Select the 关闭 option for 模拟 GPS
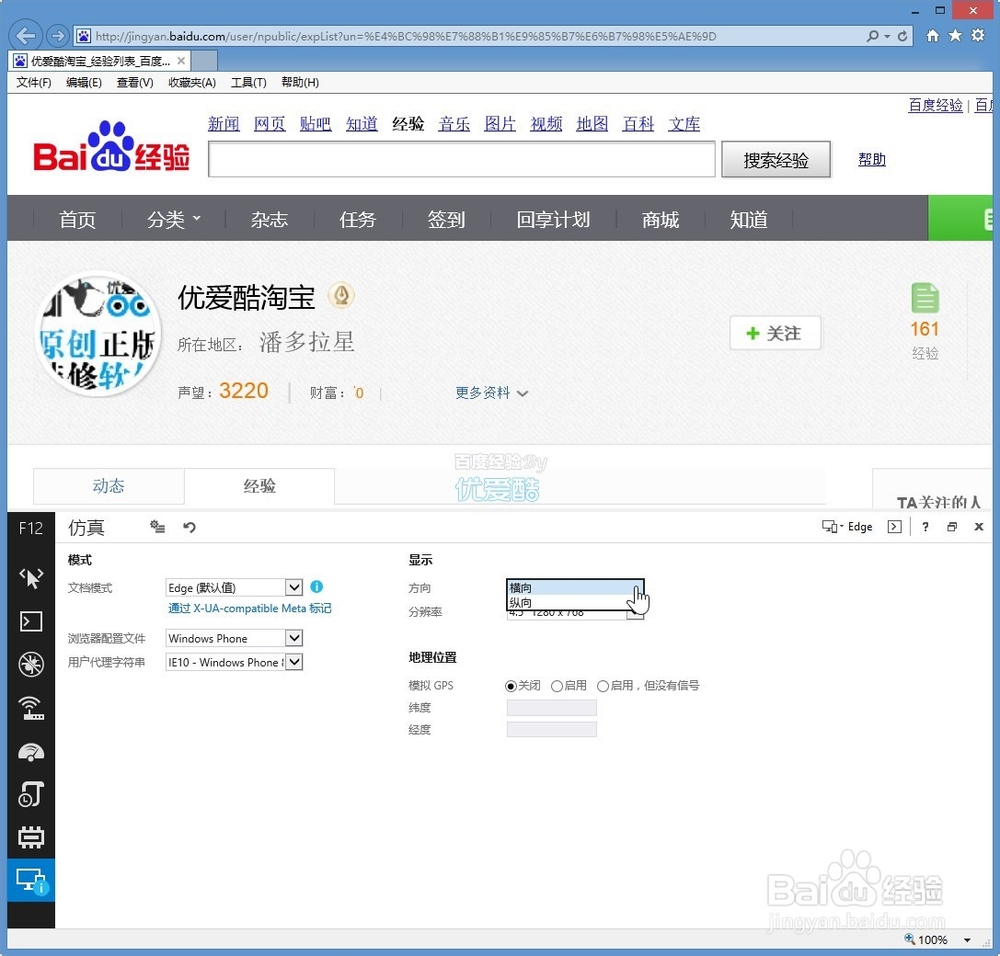Screen dimensions: 1000x956 (510, 685)
